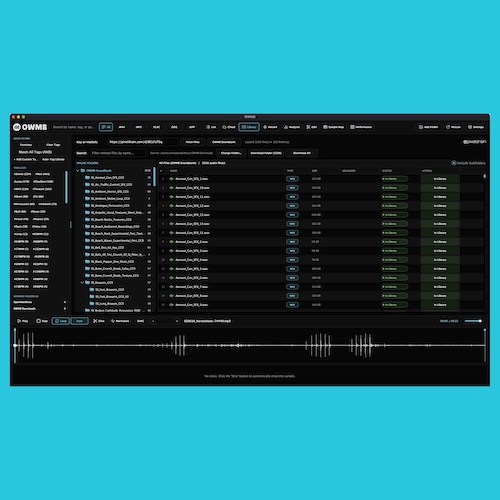Open the Record tab
The image size is (500, 500).
click(270, 127)
